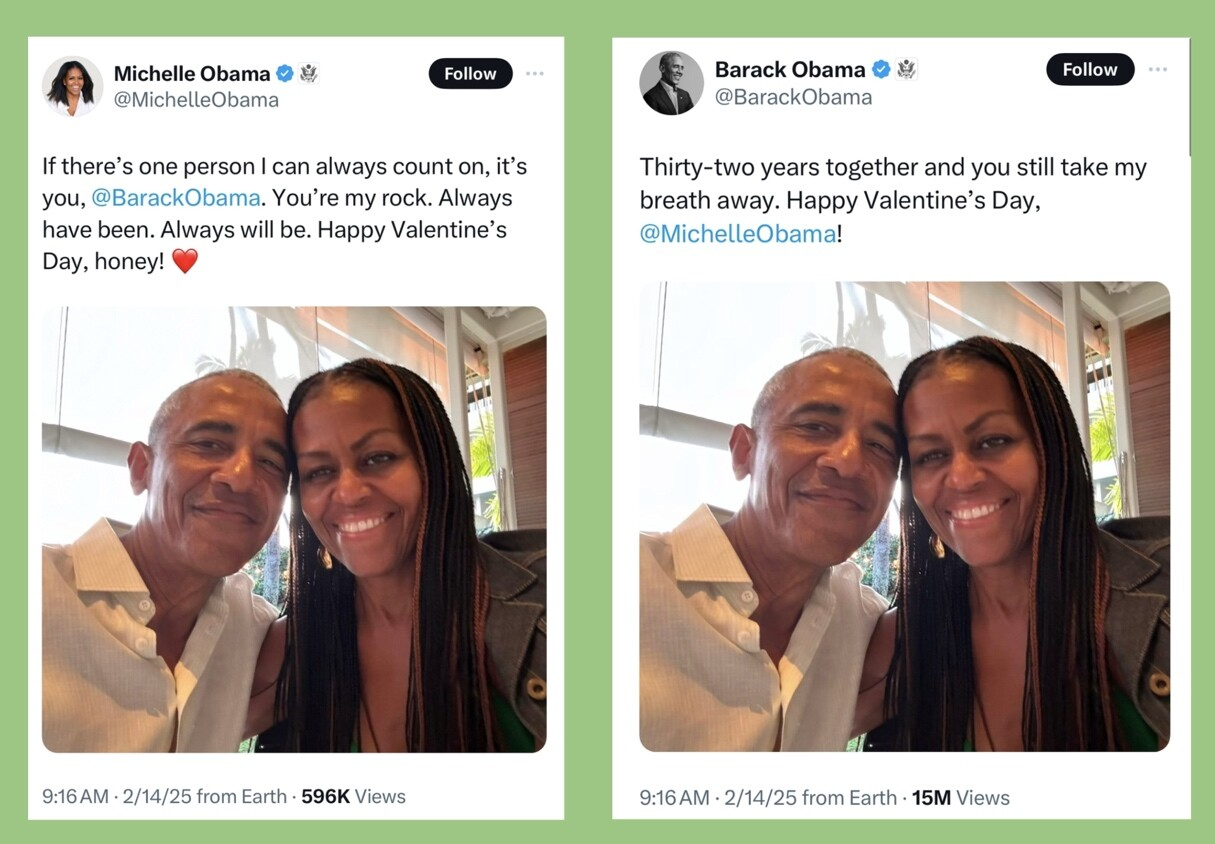This screenshot has height=844, width=1215.
Task: Open the selfie photo in Michelle Obama's post
Action: [294, 529]
